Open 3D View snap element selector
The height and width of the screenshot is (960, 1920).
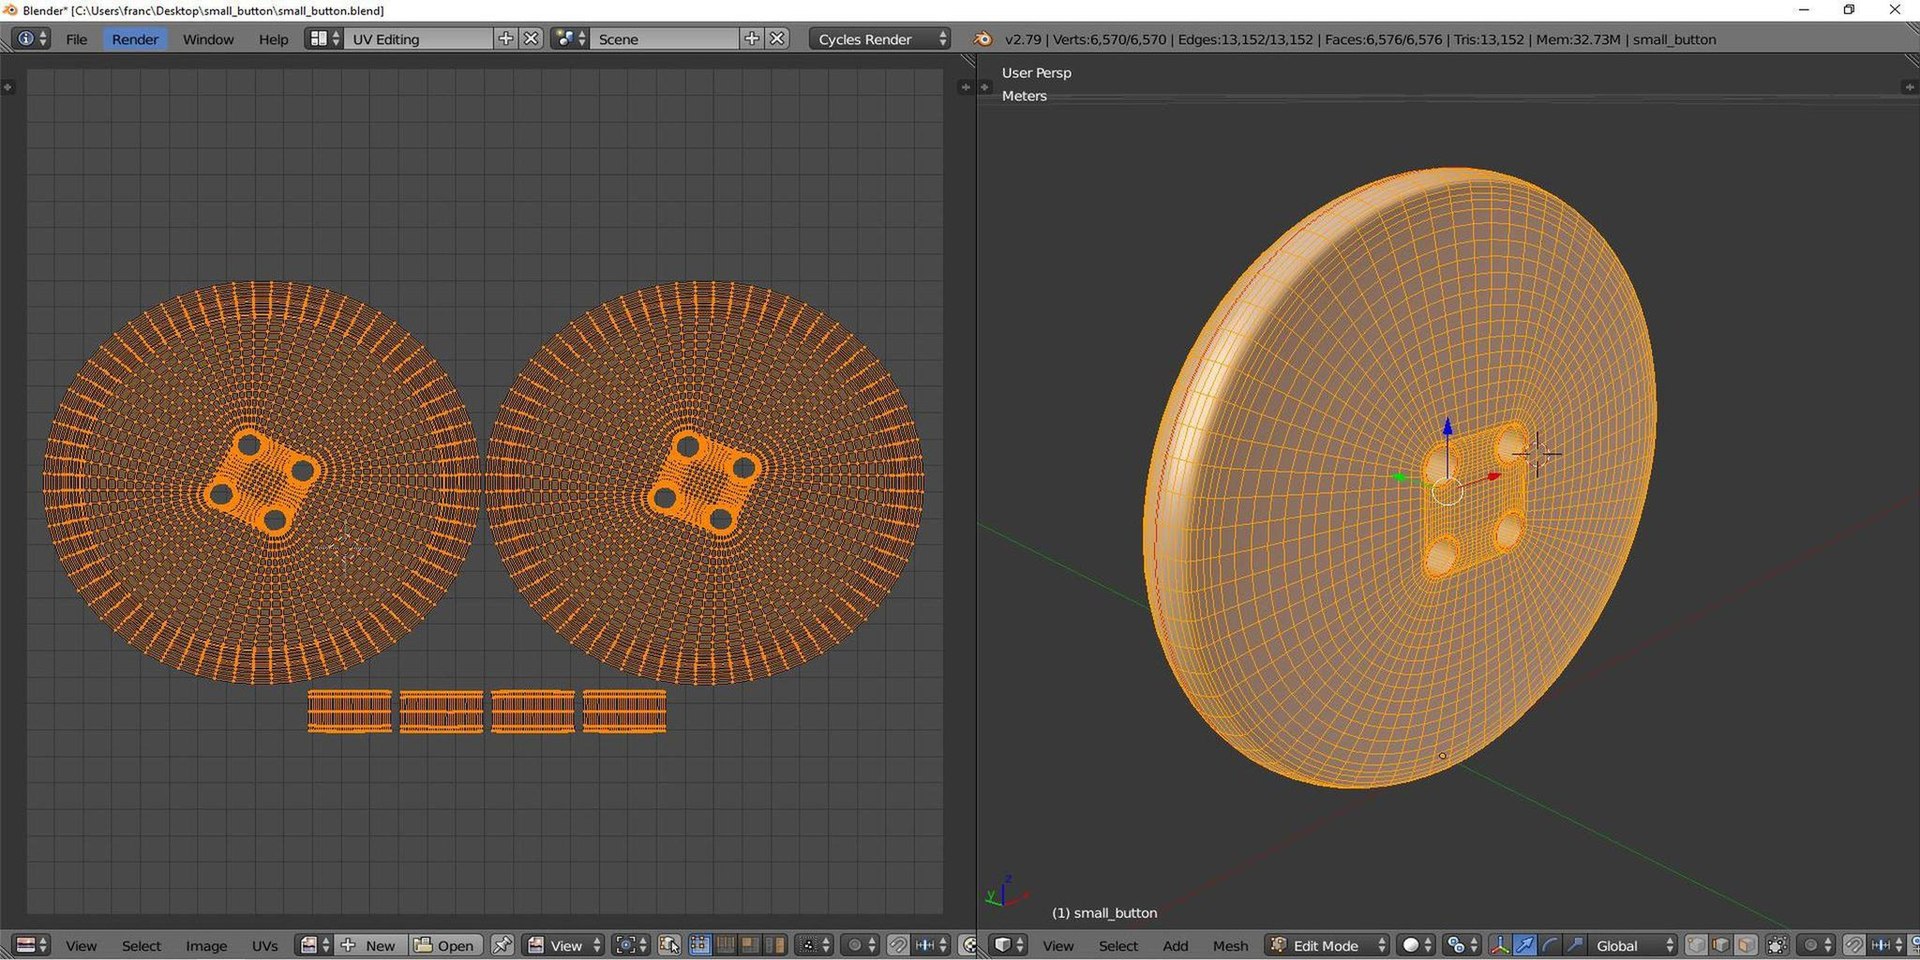[x=1886, y=945]
